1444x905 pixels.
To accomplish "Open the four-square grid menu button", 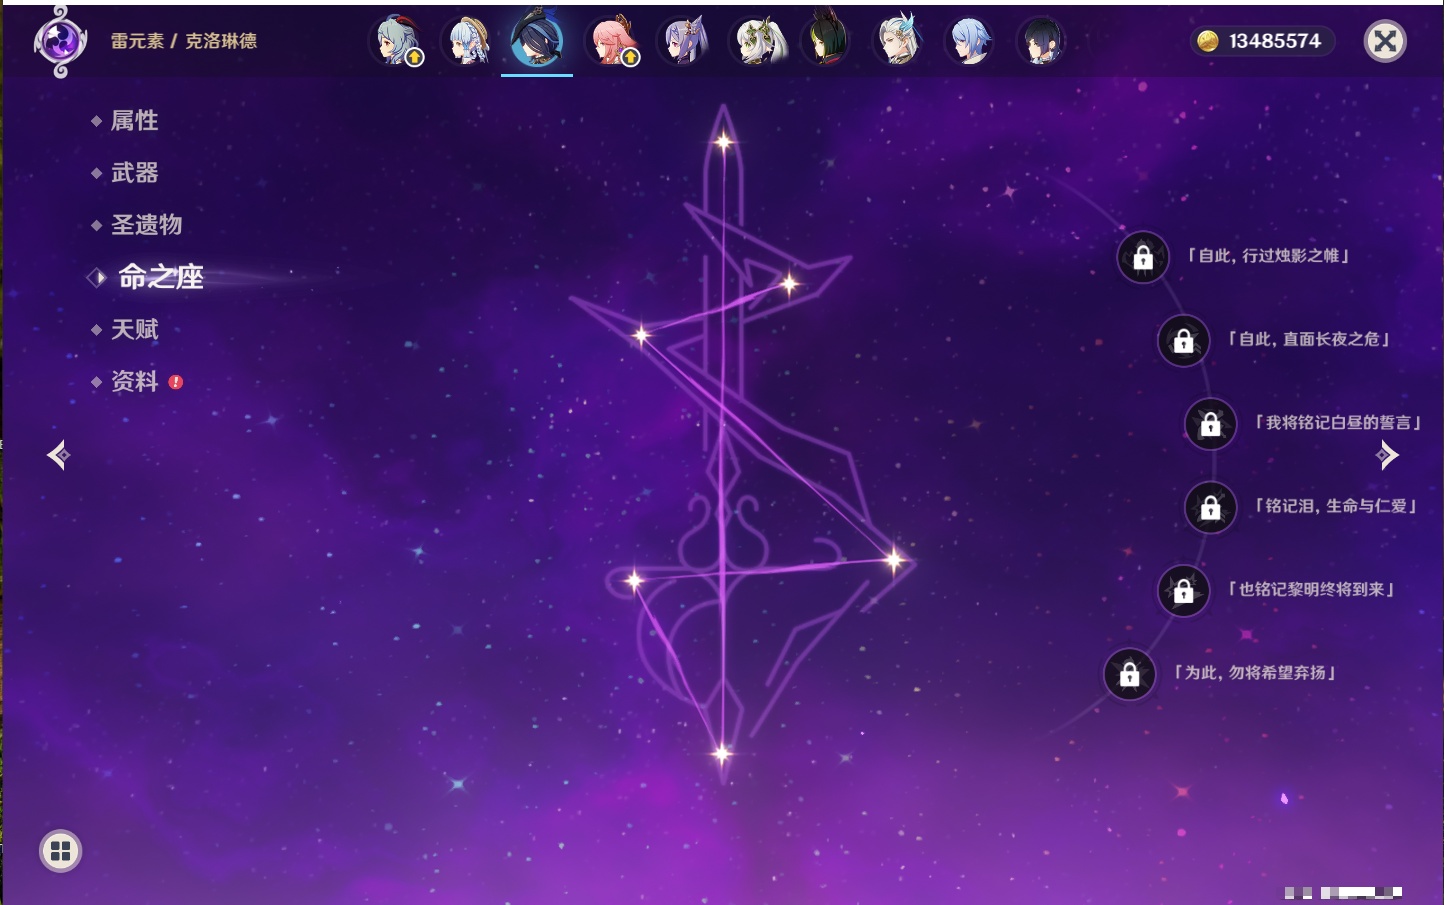I will pyautogui.click(x=60, y=851).
